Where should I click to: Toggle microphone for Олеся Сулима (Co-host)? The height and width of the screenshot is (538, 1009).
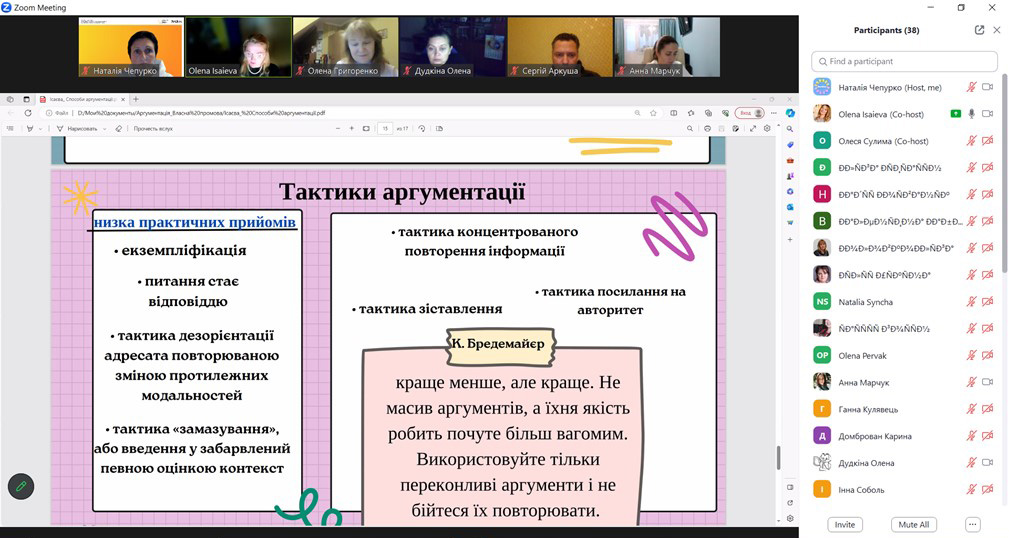[x=972, y=141]
